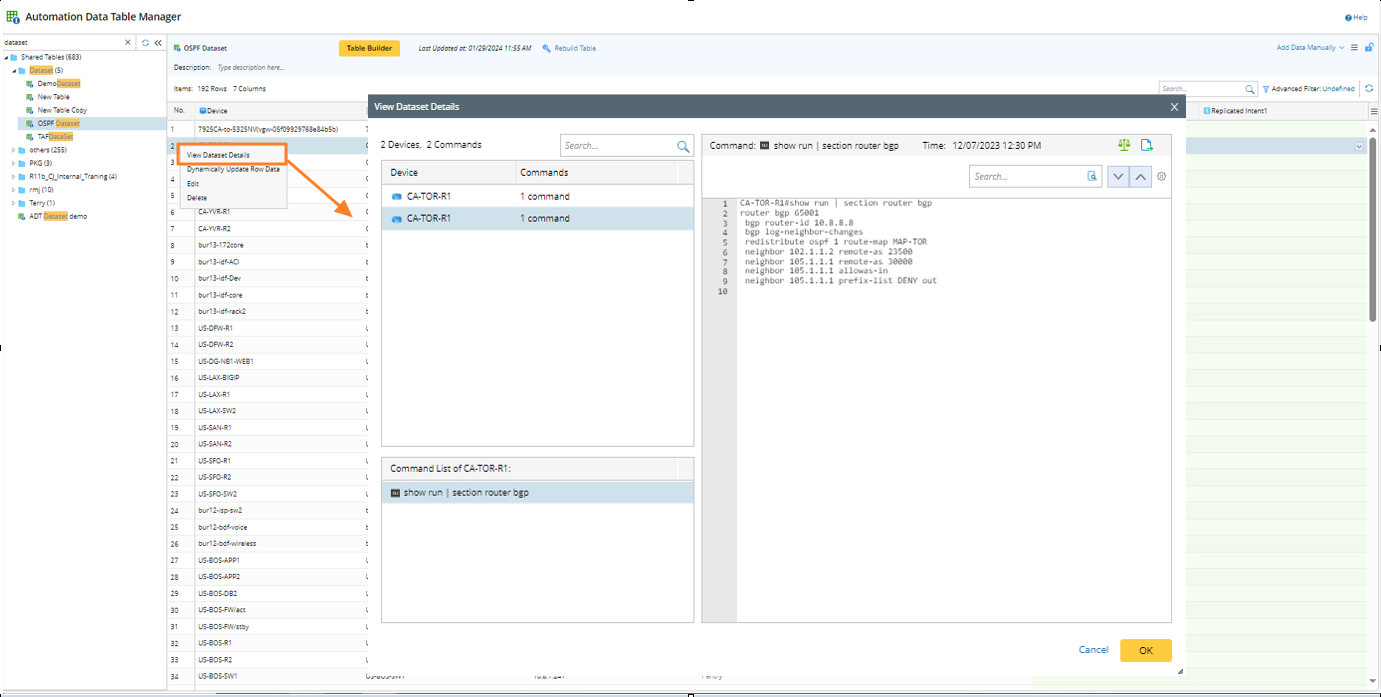Open dropdown arrow in selected Replicated Intent1 cell
Screen dimensions: 1381x697
click(1359, 146)
